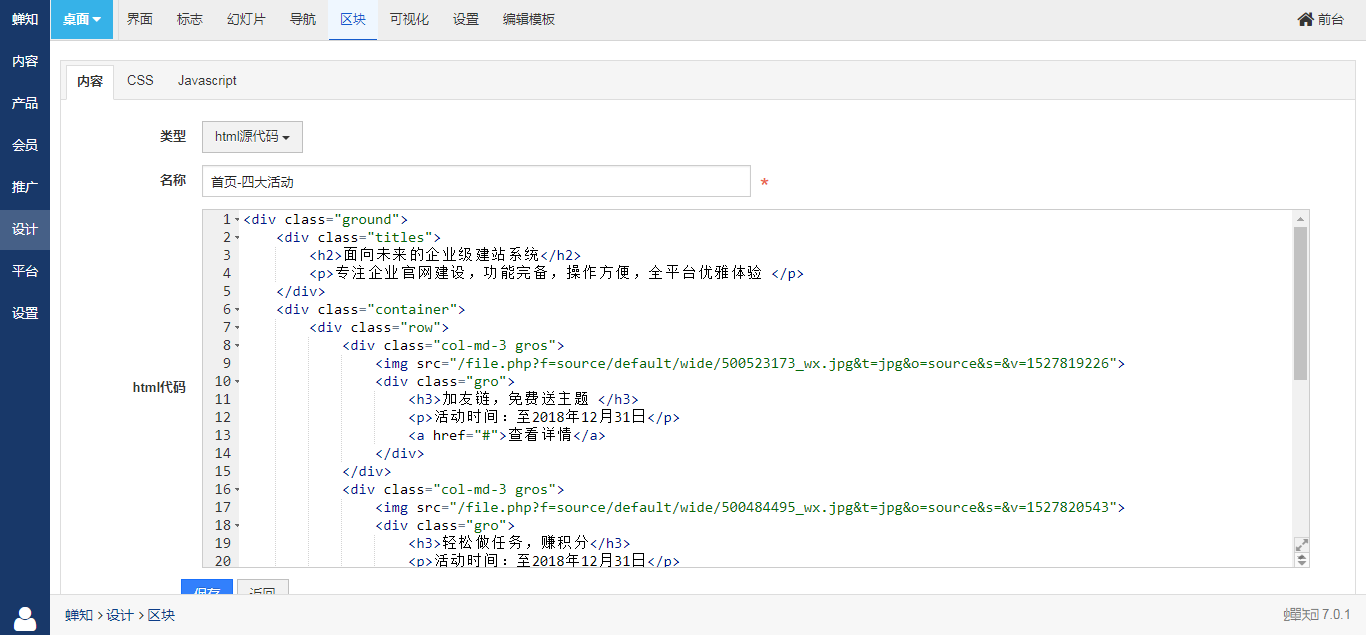Screen dimensions: 1366x635
Task: Switch to the CSS tab
Action: pyautogui.click(x=140, y=80)
